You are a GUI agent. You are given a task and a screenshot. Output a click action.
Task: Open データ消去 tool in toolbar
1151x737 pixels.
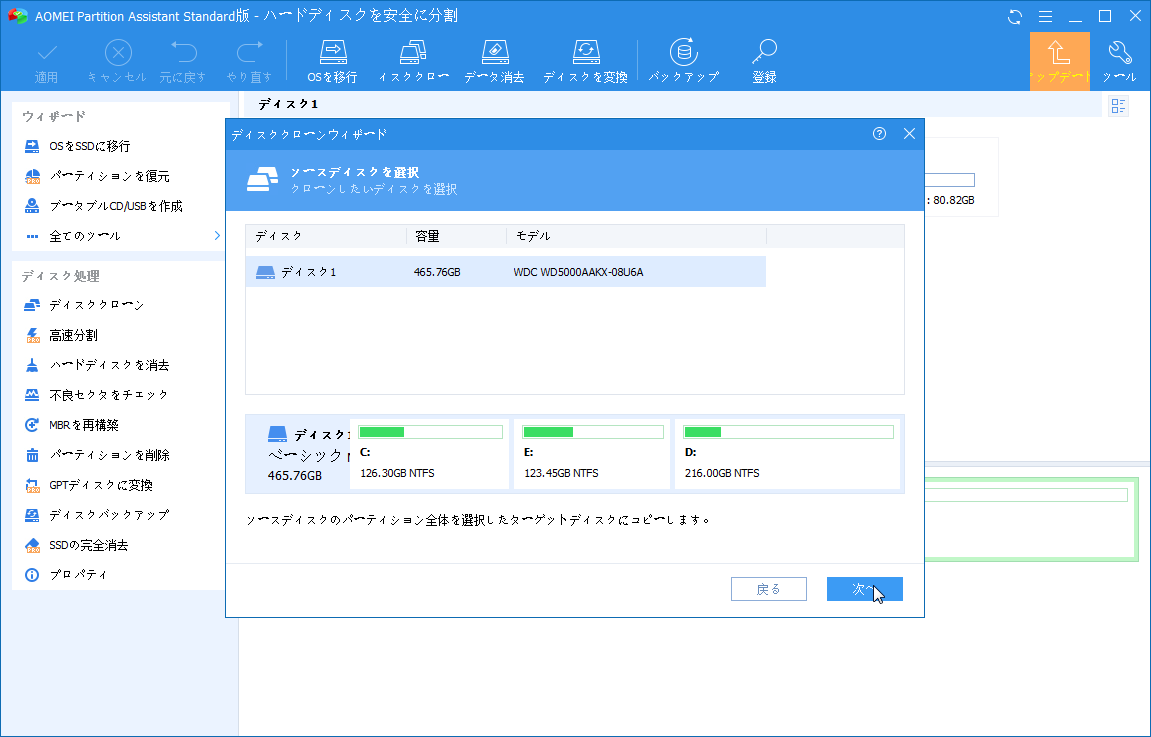click(x=494, y=62)
